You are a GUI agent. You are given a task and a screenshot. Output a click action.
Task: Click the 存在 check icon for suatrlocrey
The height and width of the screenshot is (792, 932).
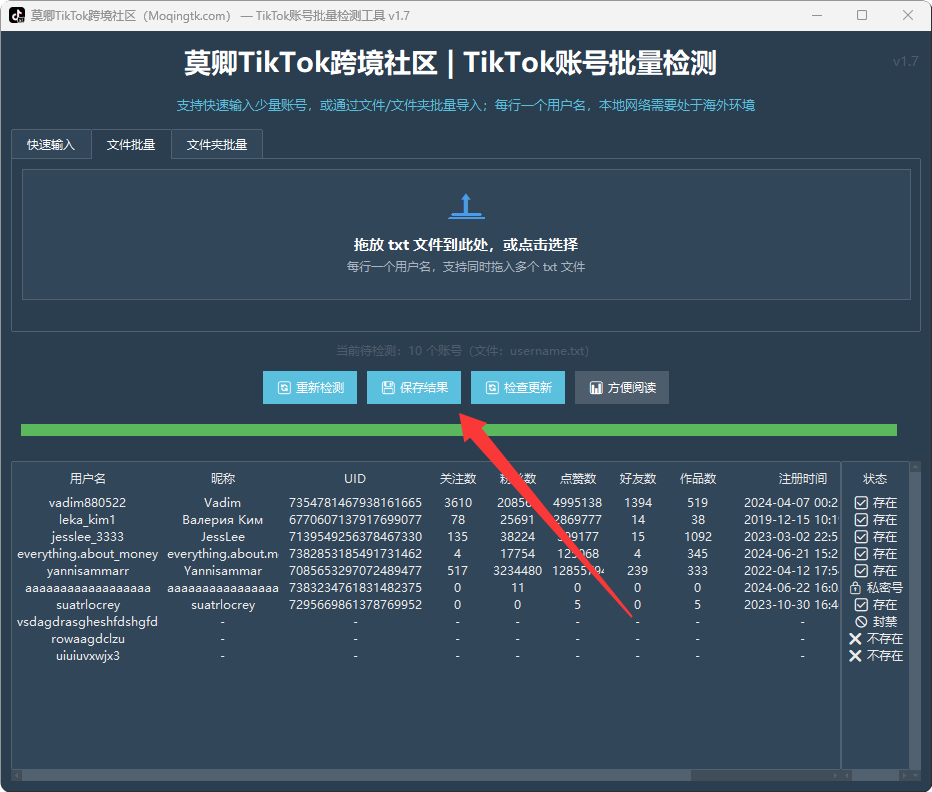[x=861, y=605]
